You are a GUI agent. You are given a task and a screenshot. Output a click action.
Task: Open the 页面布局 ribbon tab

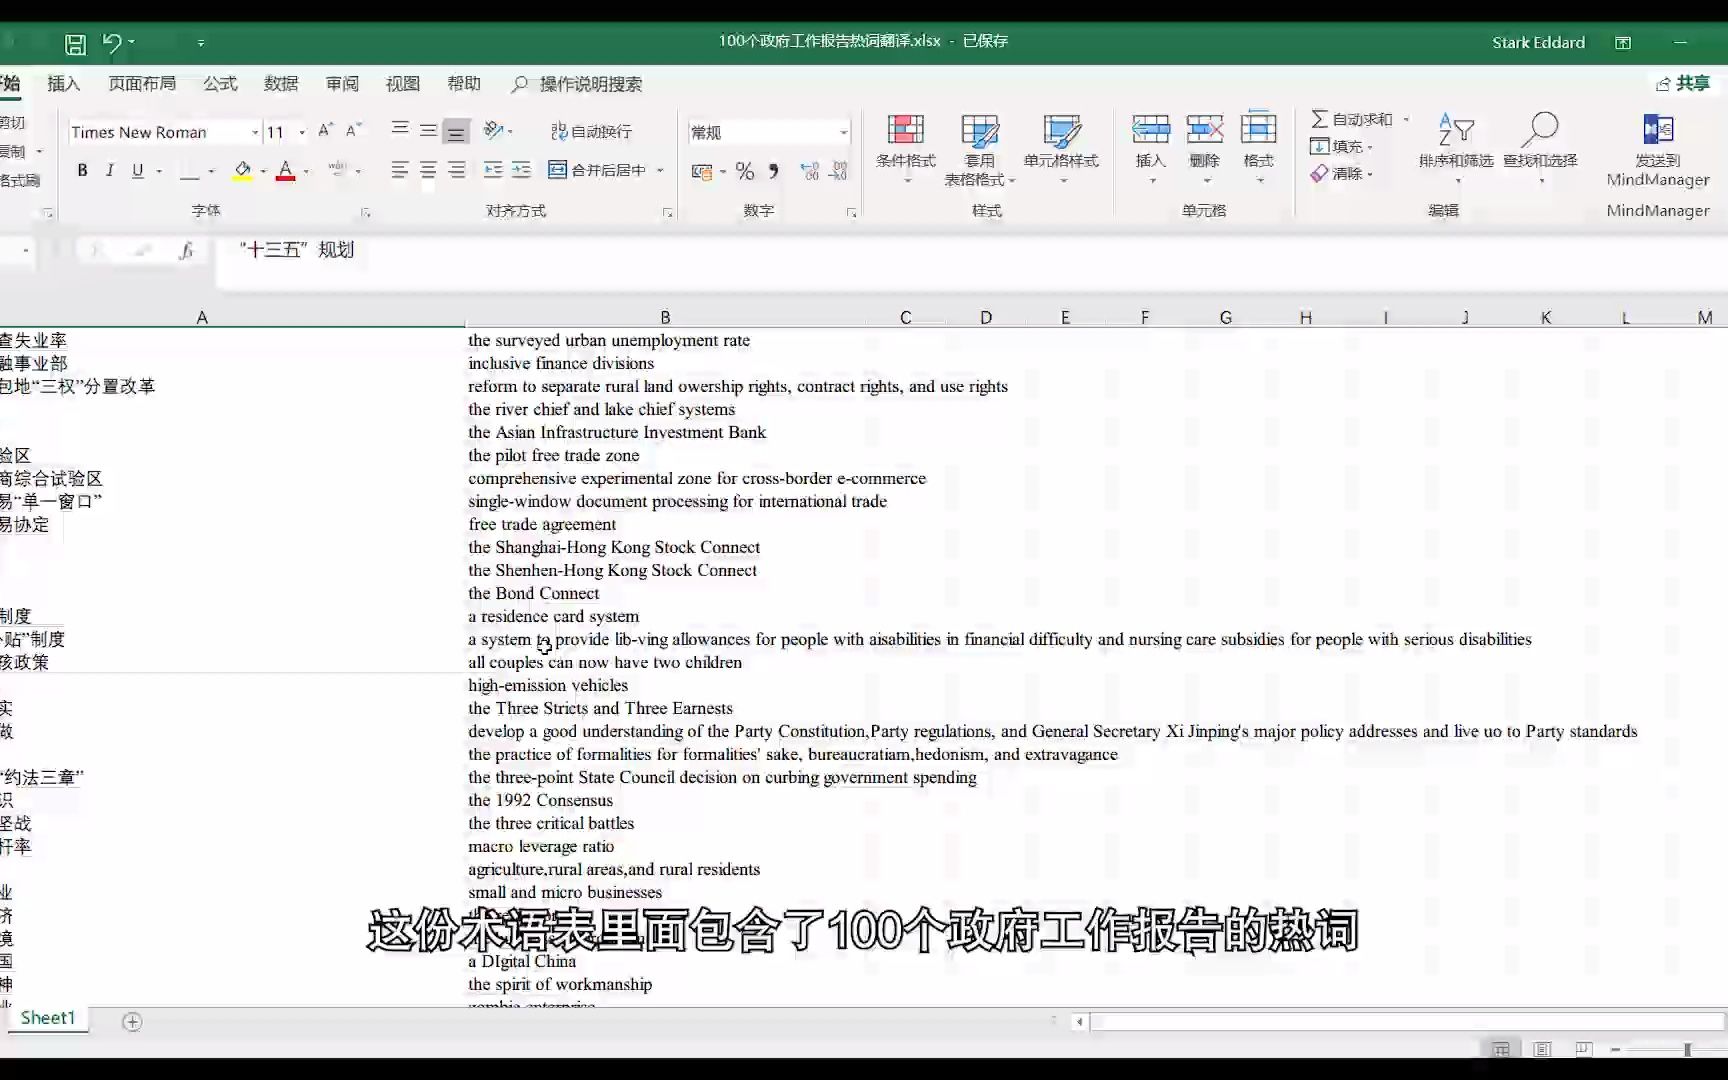point(142,84)
